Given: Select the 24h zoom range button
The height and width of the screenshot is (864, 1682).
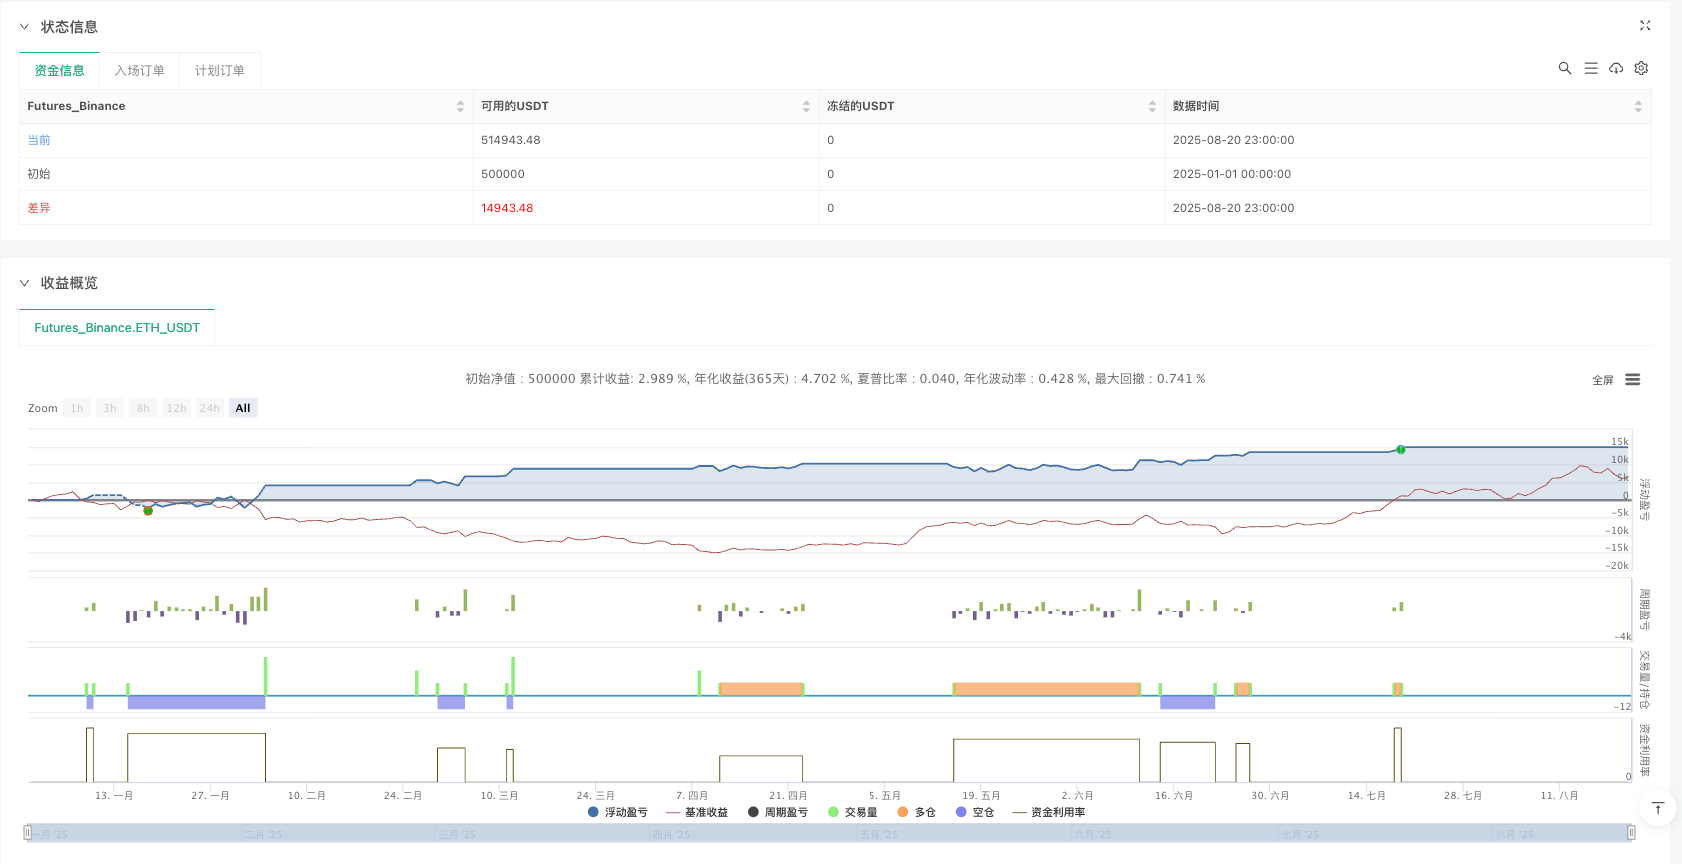Looking at the screenshot, I should tap(209, 408).
